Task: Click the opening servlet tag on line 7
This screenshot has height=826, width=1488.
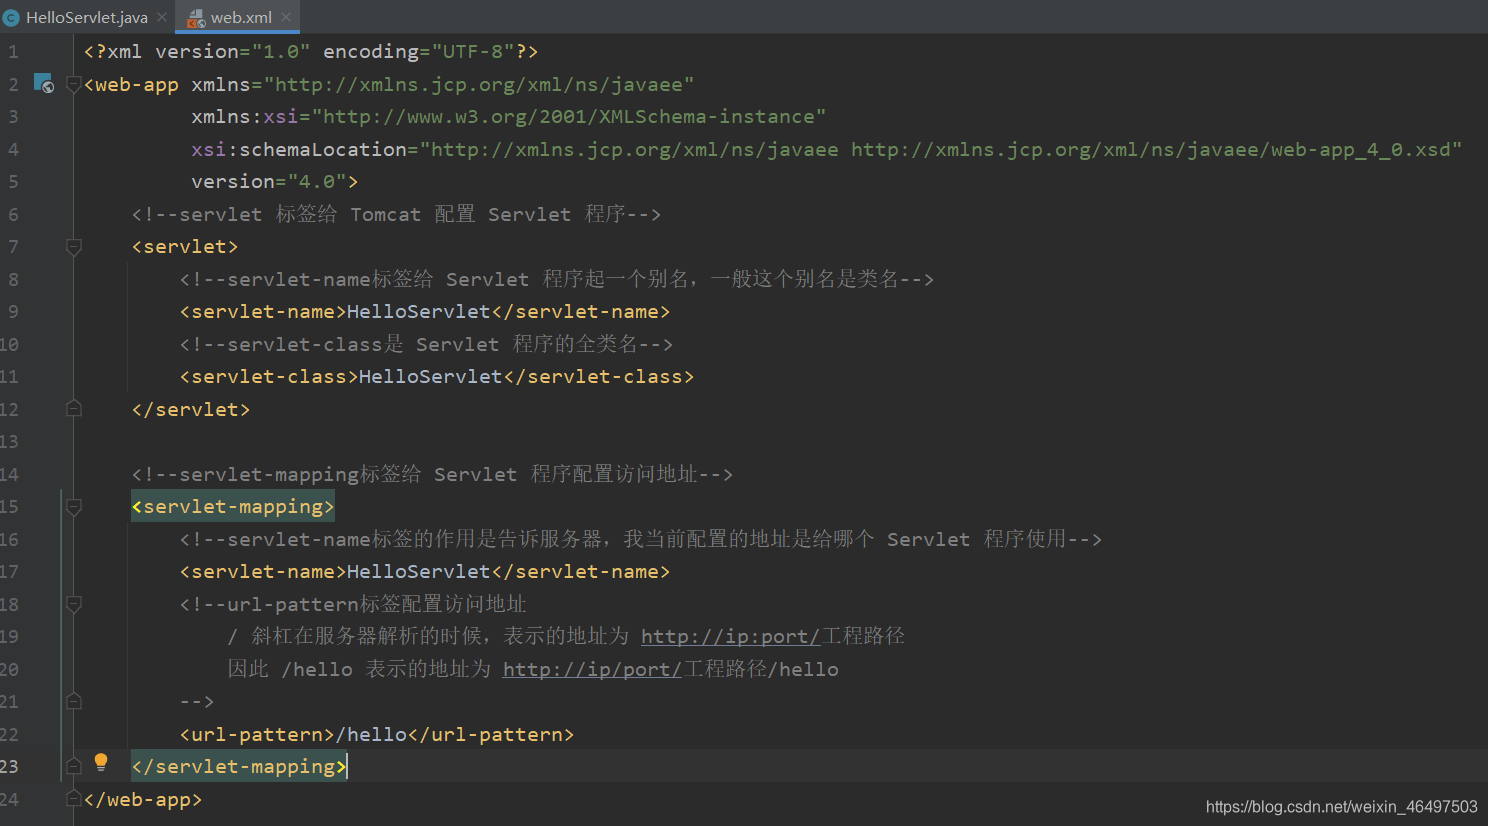Action: tap(185, 246)
